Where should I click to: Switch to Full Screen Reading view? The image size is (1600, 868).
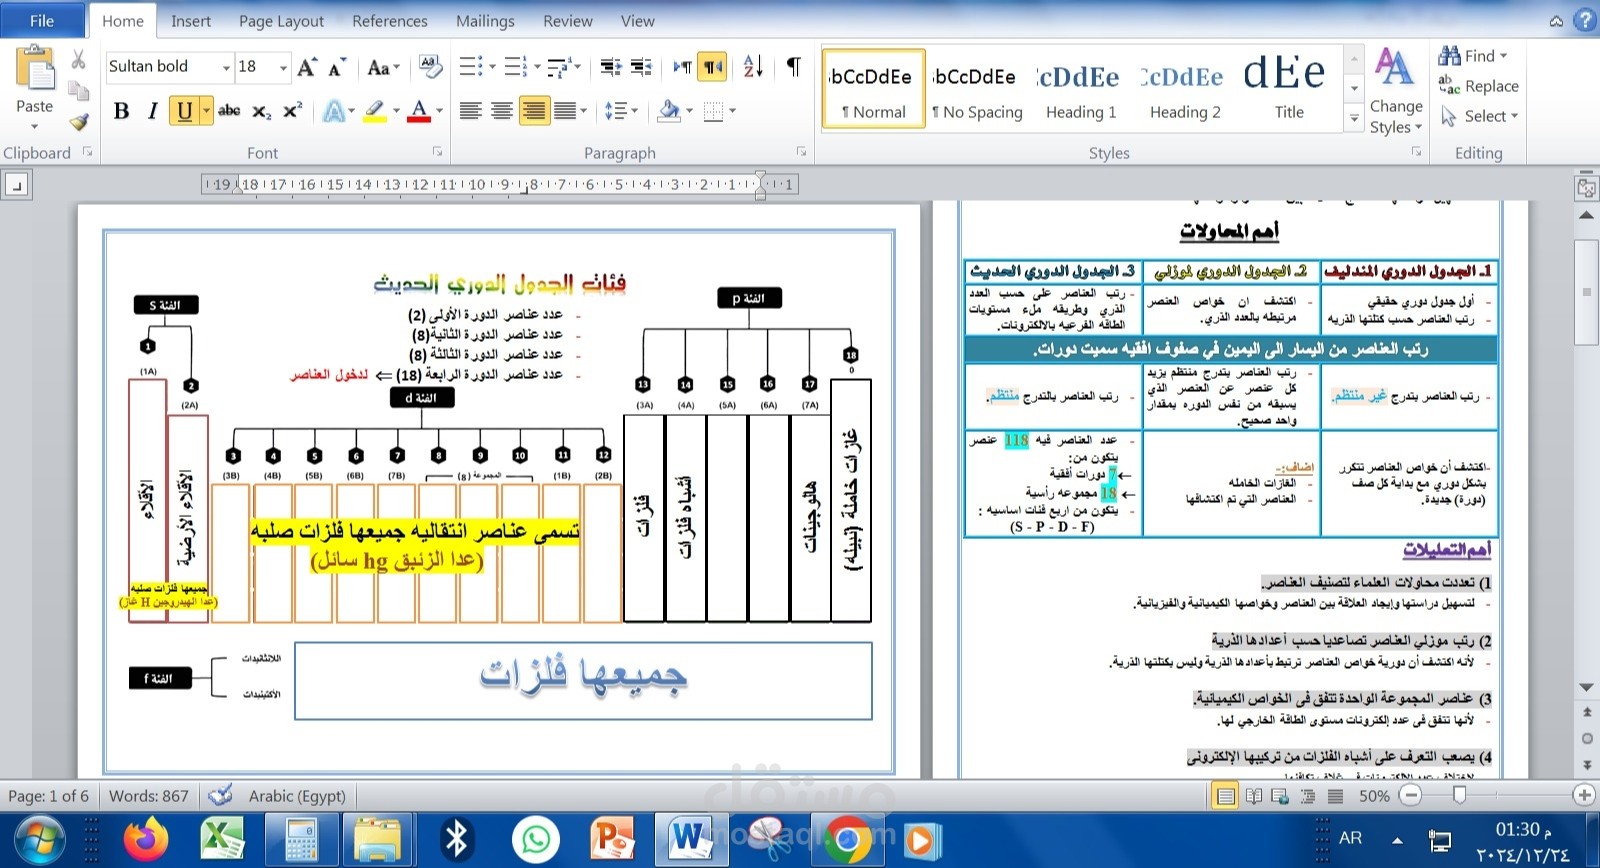[x=1253, y=796]
